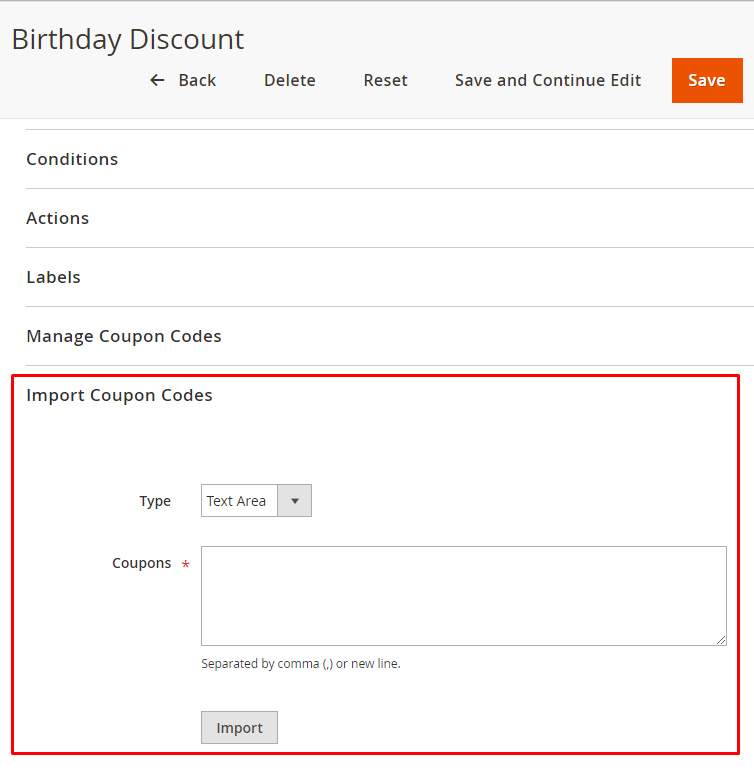This screenshot has height=772, width=754.
Task: Delete the Birthday Discount rule
Action: 289,80
